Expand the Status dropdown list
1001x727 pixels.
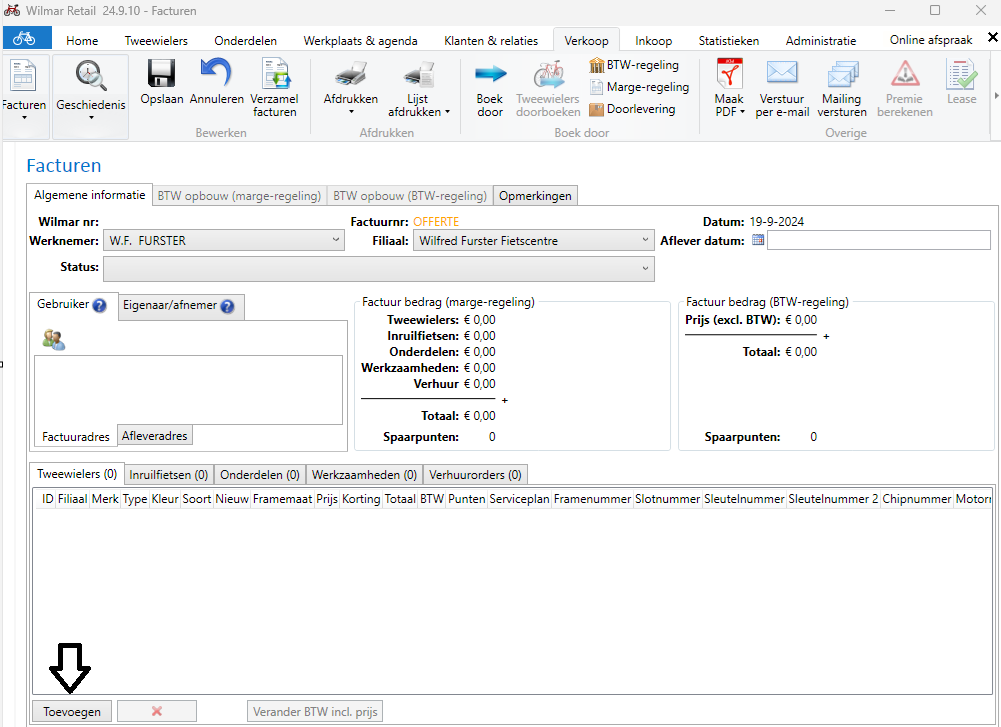click(x=645, y=268)
